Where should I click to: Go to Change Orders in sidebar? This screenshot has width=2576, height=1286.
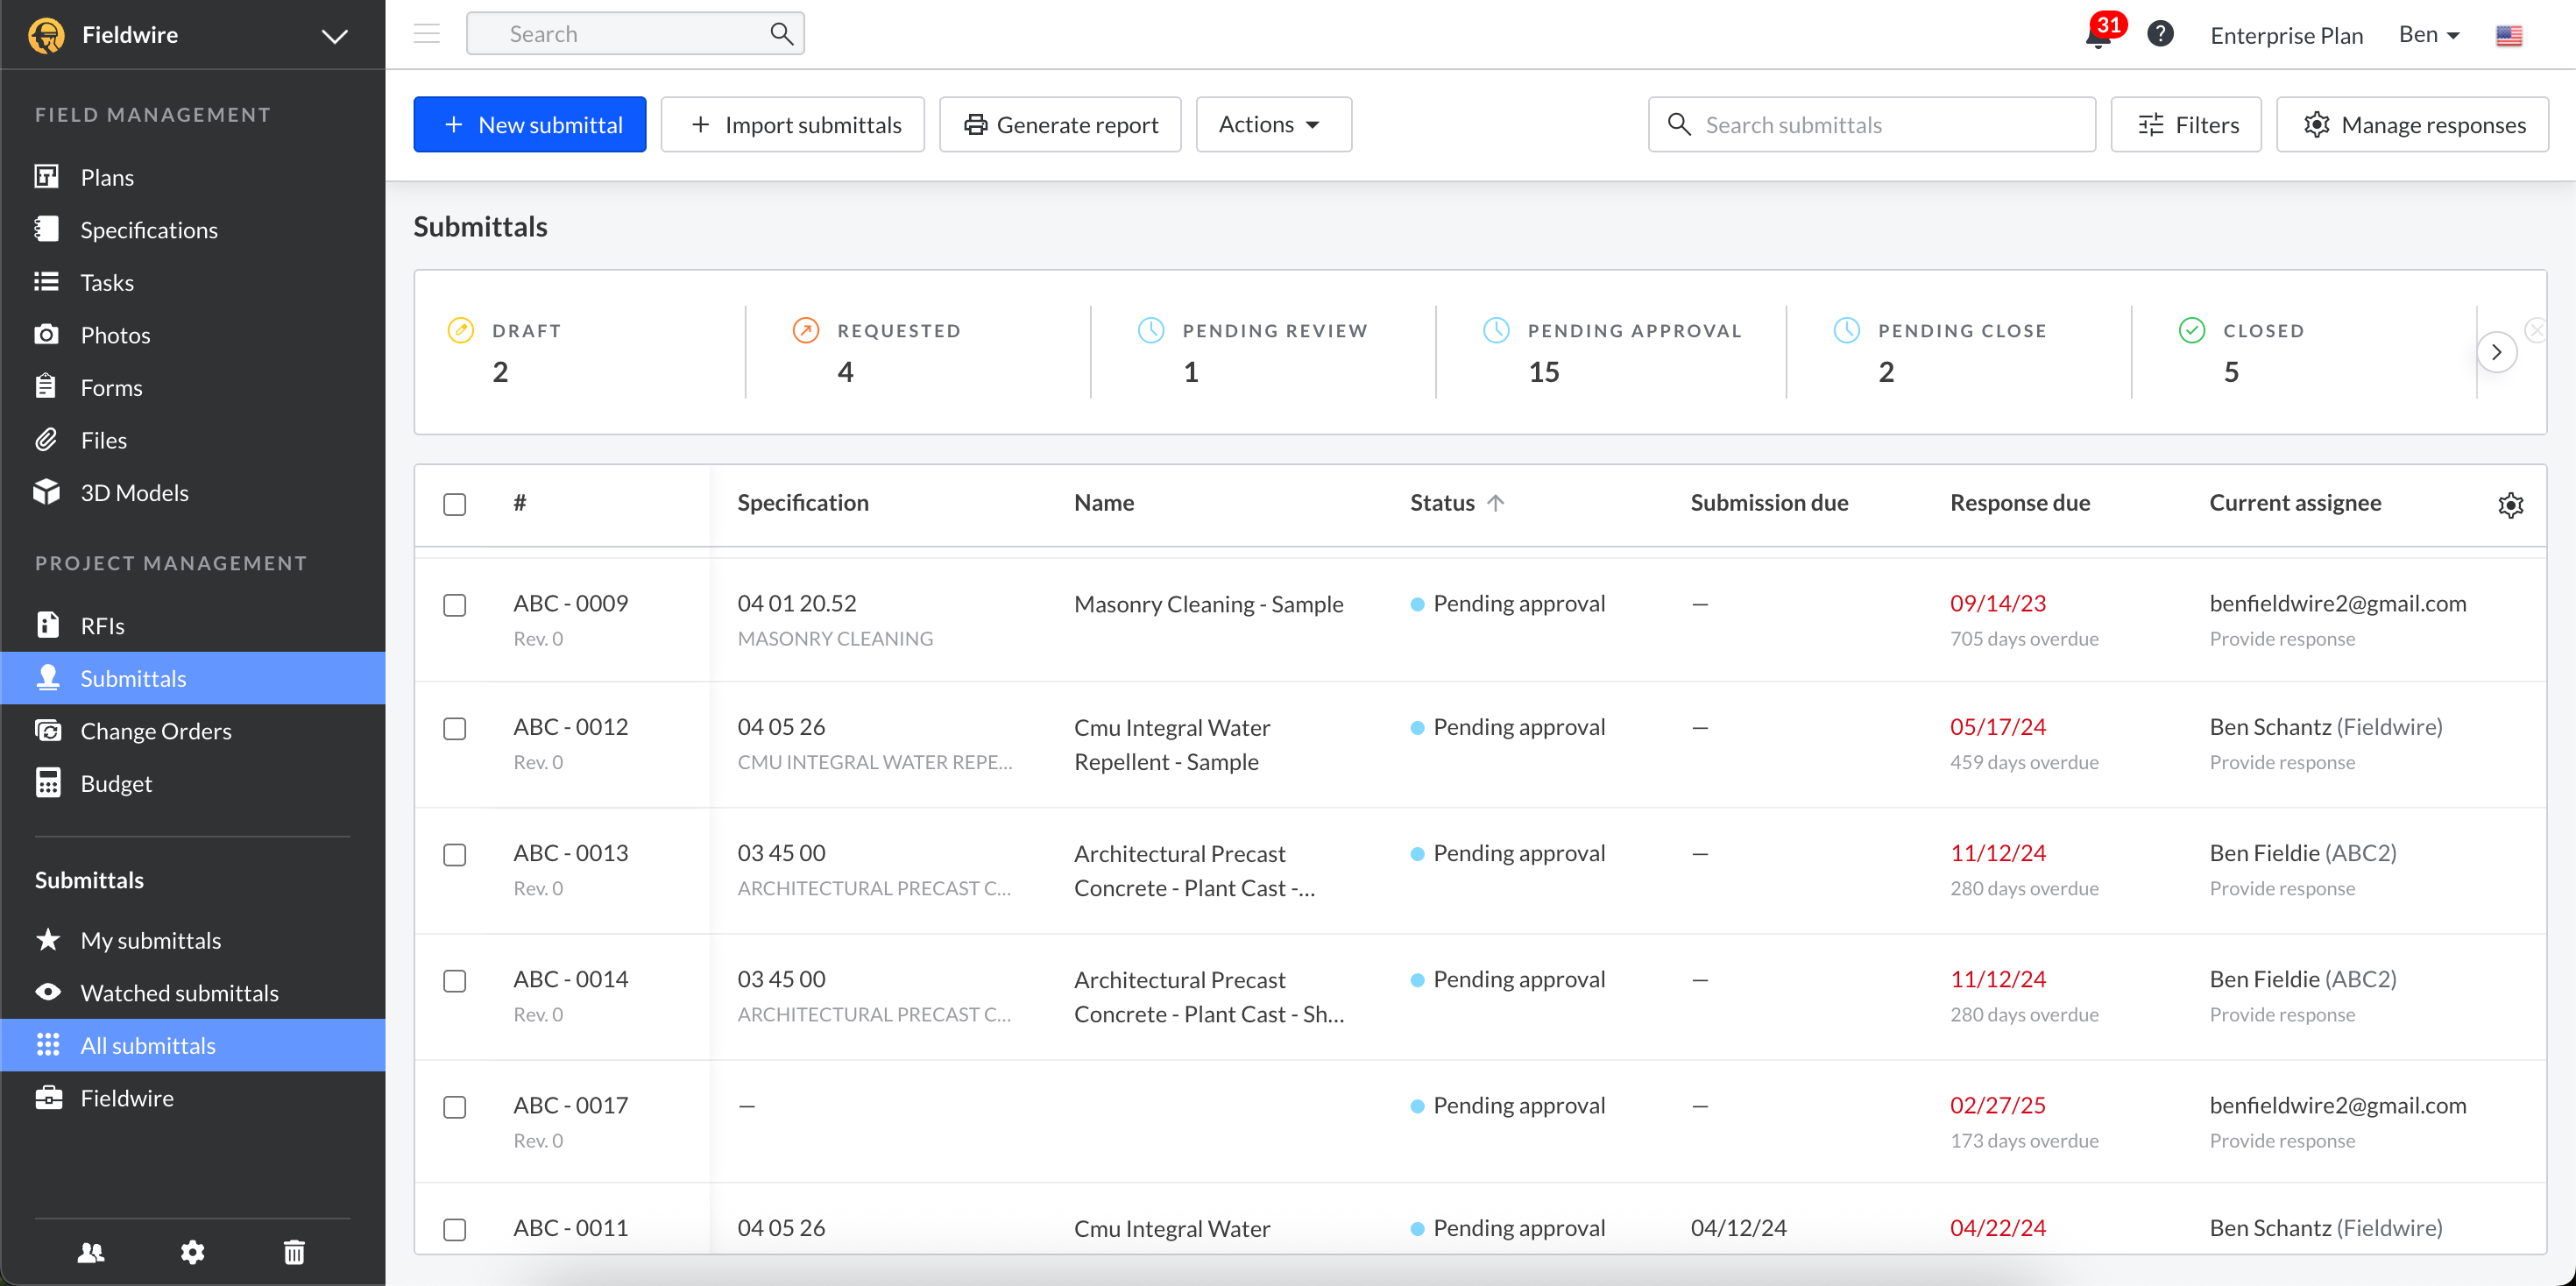156,731
